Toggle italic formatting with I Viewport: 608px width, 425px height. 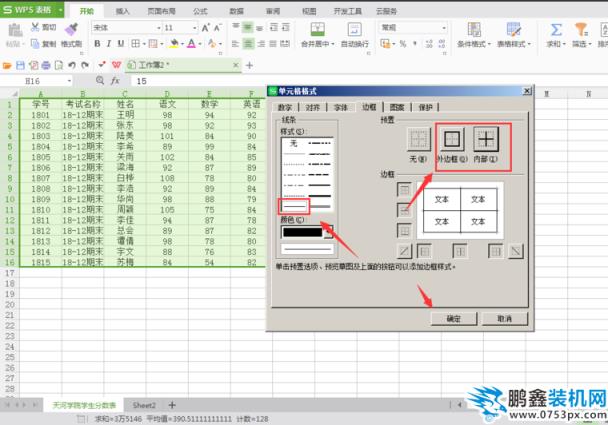point(109,43)
